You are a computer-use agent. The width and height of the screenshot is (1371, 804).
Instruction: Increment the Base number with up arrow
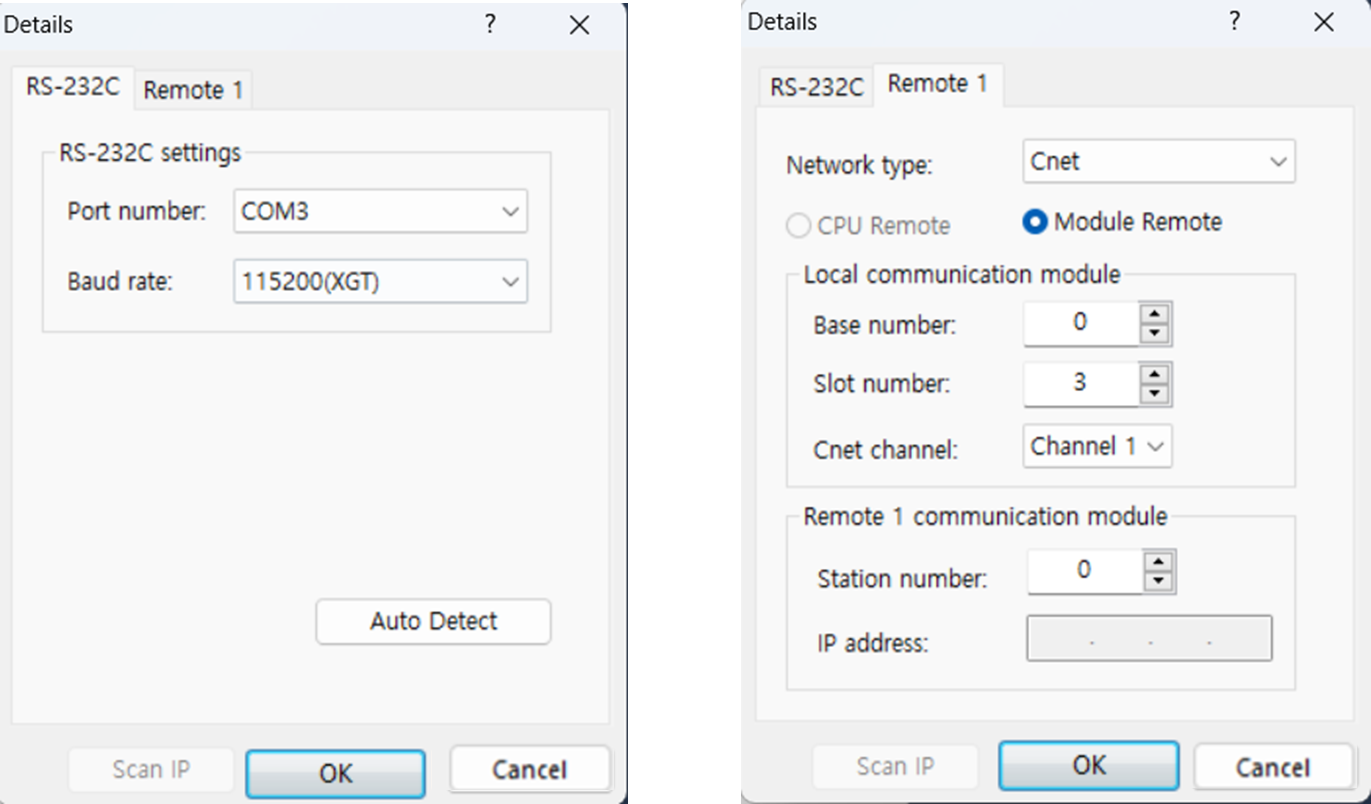point(1156,316)
